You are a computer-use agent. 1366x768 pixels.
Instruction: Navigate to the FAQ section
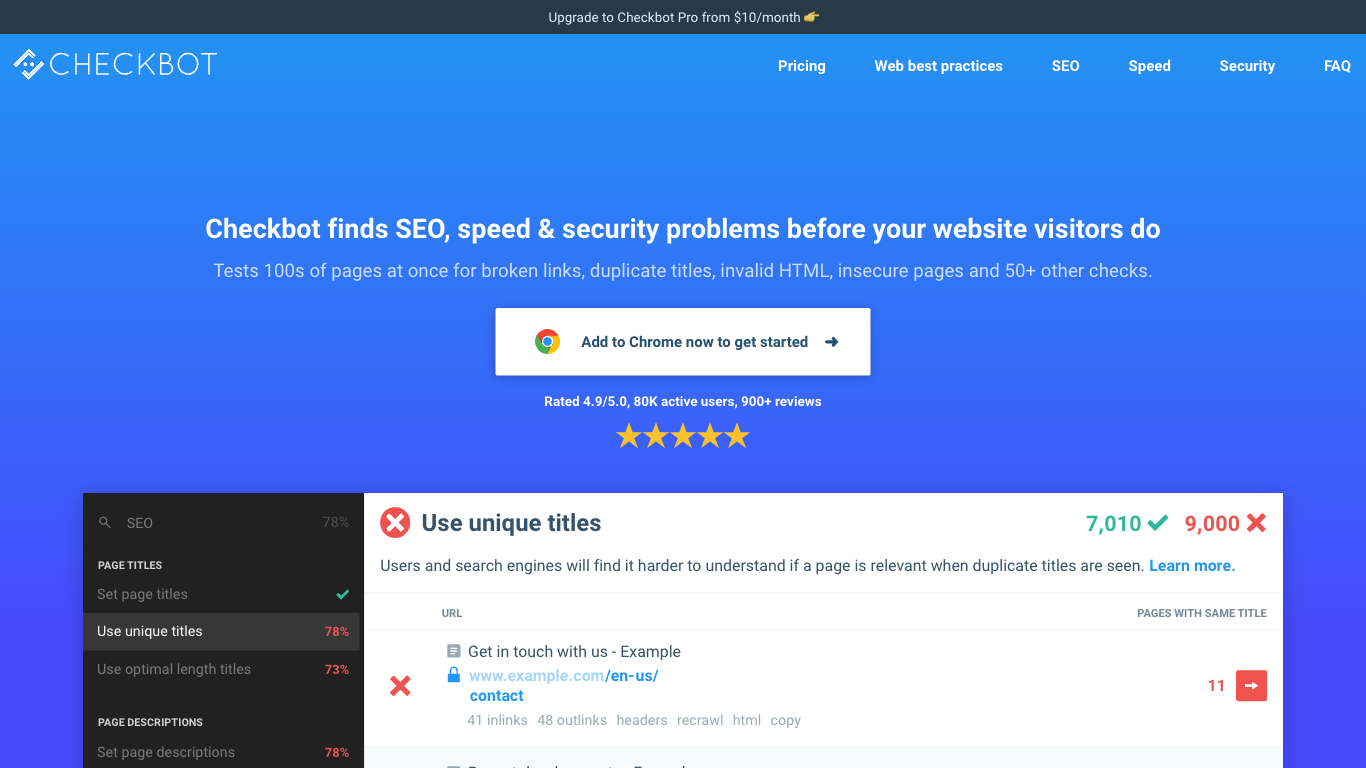pyautogui.click(x=1337, y=66)
